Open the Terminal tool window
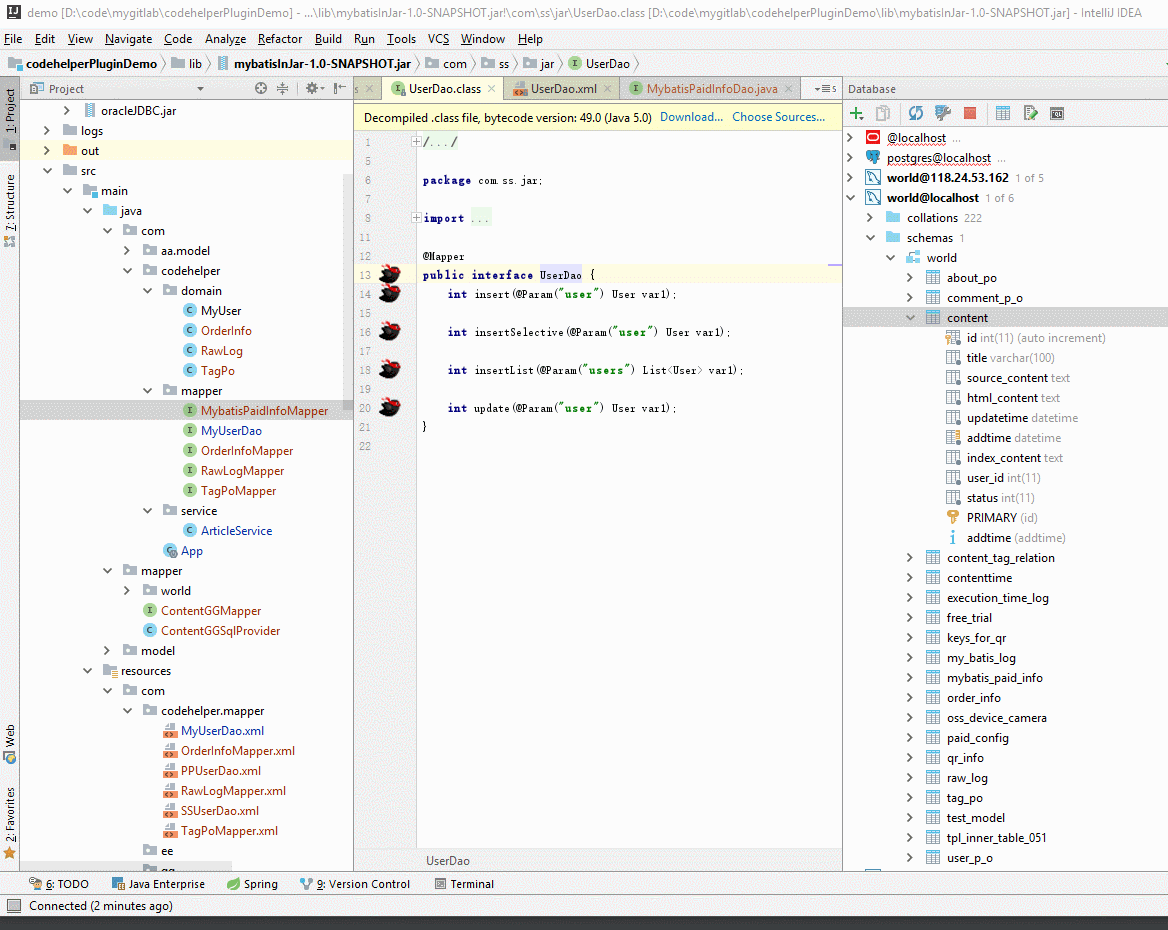 coord(464,884)
